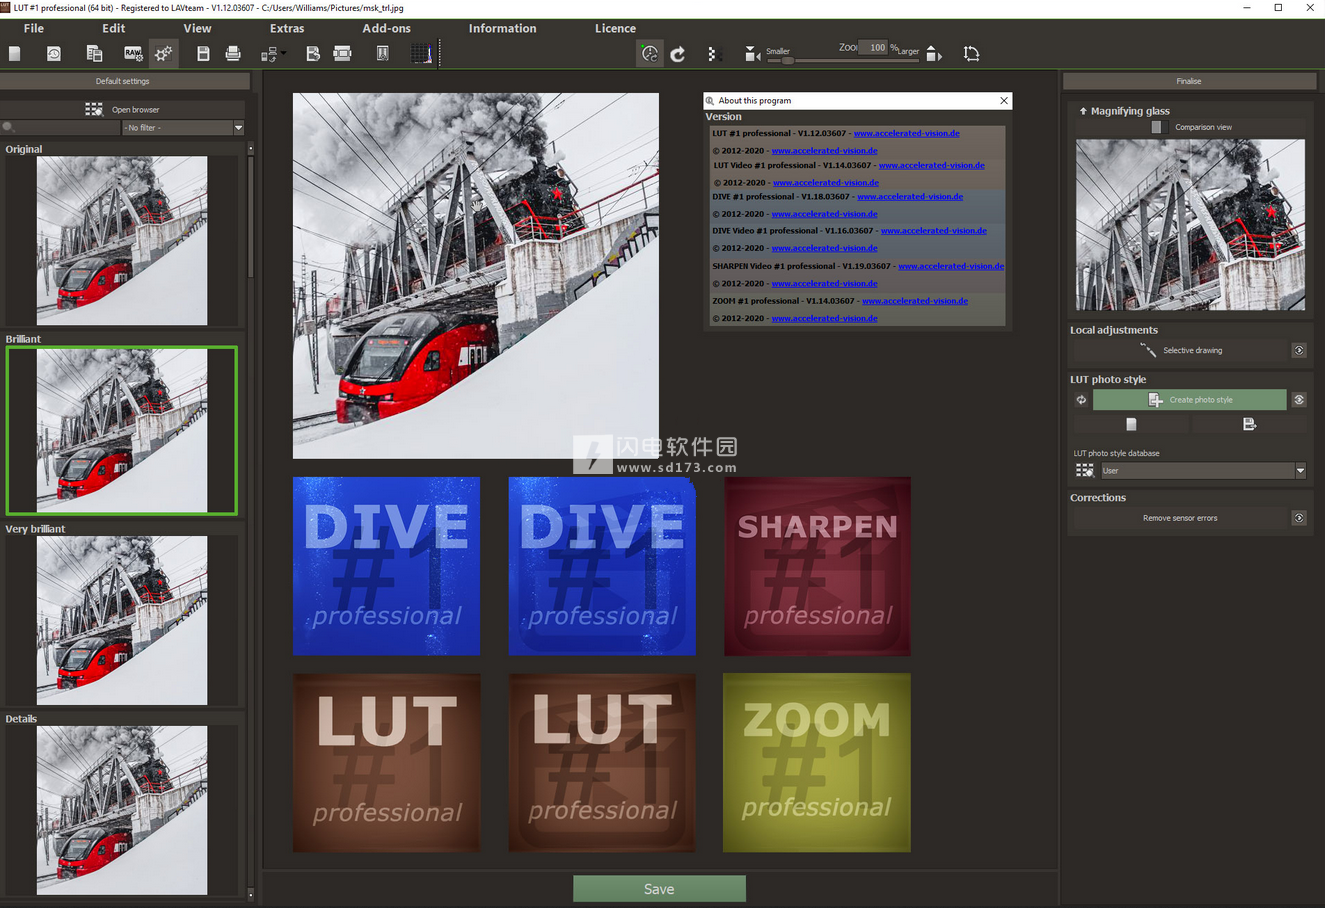
Task: Open the LUT Video #1 professional website link
Action: [931, 165]
